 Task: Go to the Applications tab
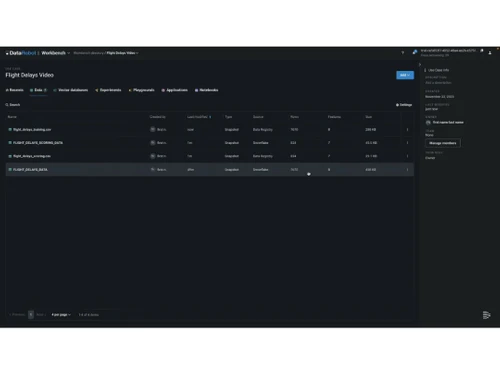click(175, 90)
